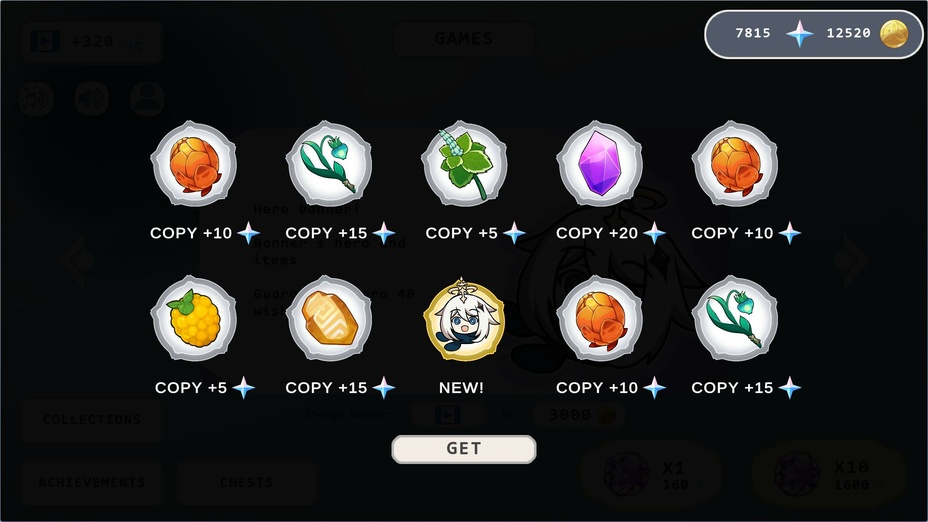Click the orange bud reward below the crystal
This screenshot has width=928, height=522.
point(600,319)
